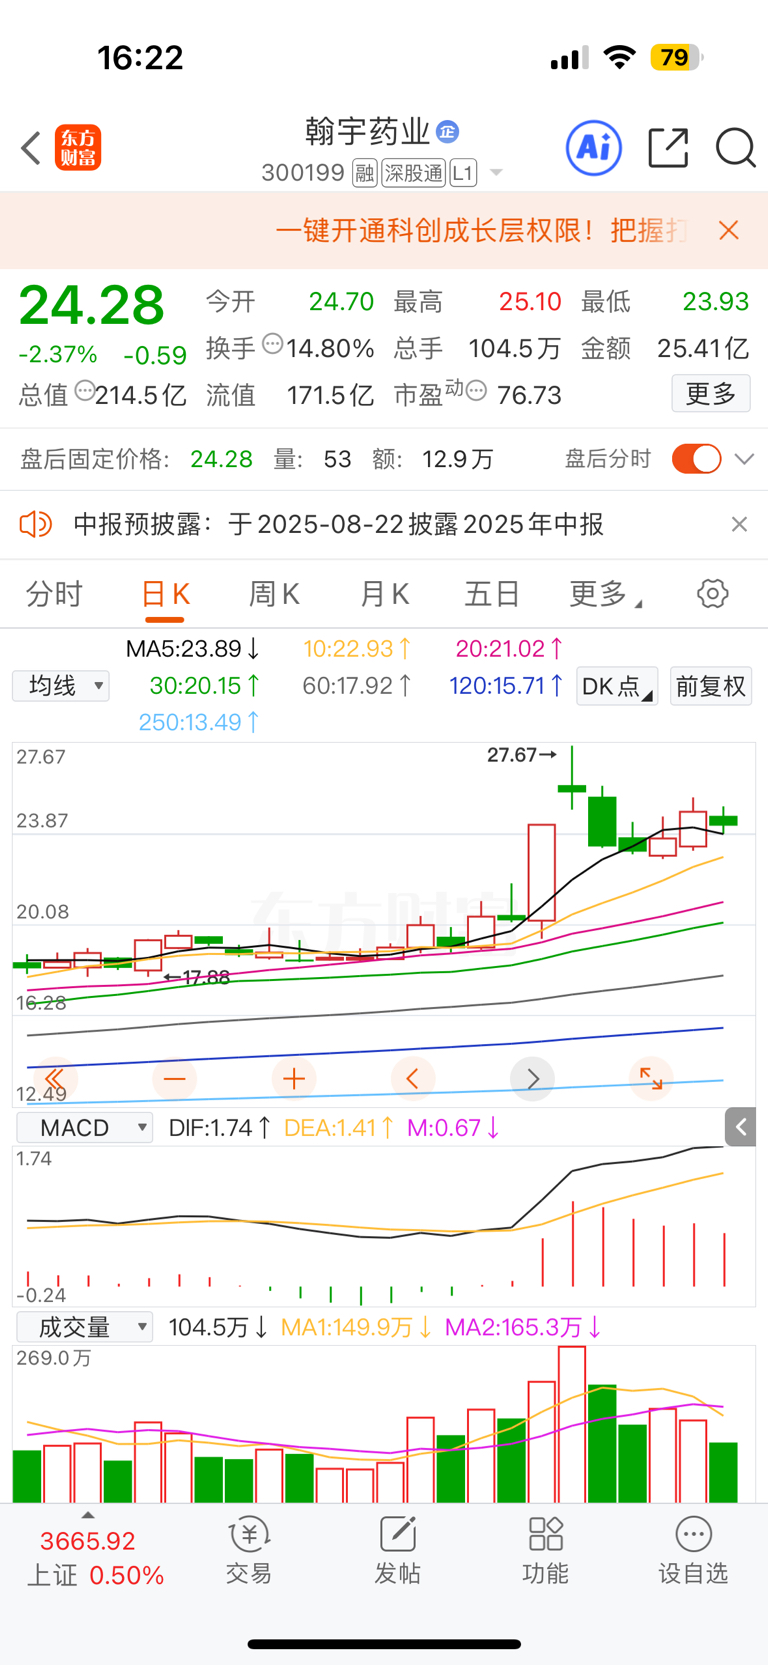769x1665 pixels.
Task: Open the Ai assistant icon
Action: (594, 148)
